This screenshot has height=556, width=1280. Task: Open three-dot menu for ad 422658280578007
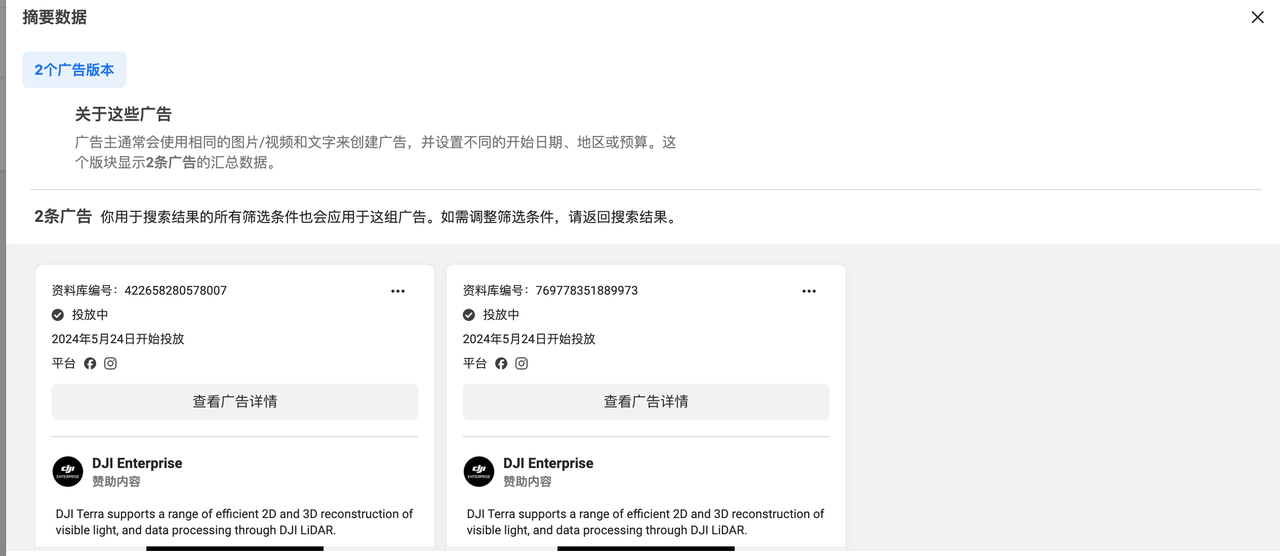tap(398, 291)
